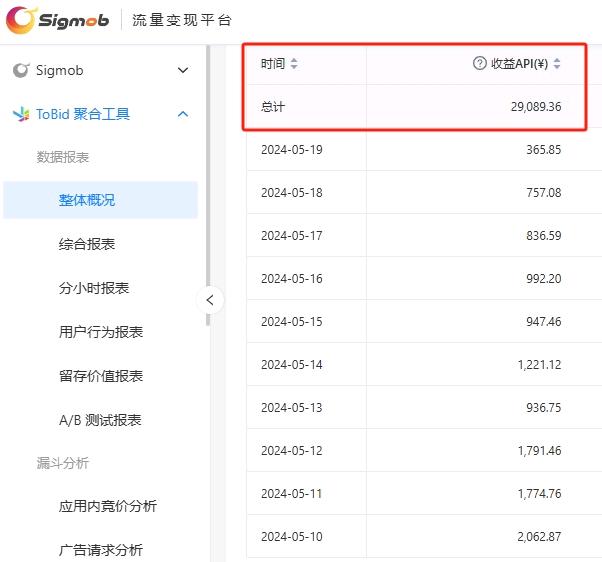Click the help icon beside 收益API(¥)
Viewport: 602px width, 562px height.
[480, 63]
